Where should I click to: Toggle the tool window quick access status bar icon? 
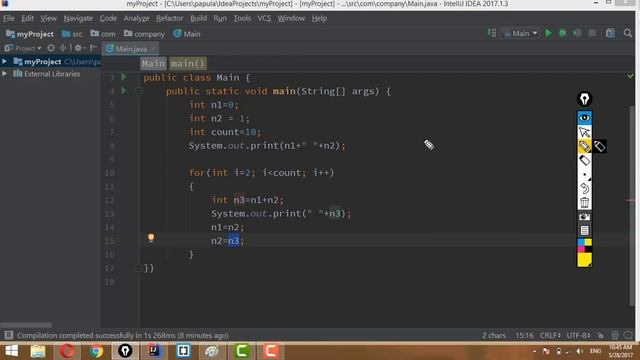coord(8,336)
